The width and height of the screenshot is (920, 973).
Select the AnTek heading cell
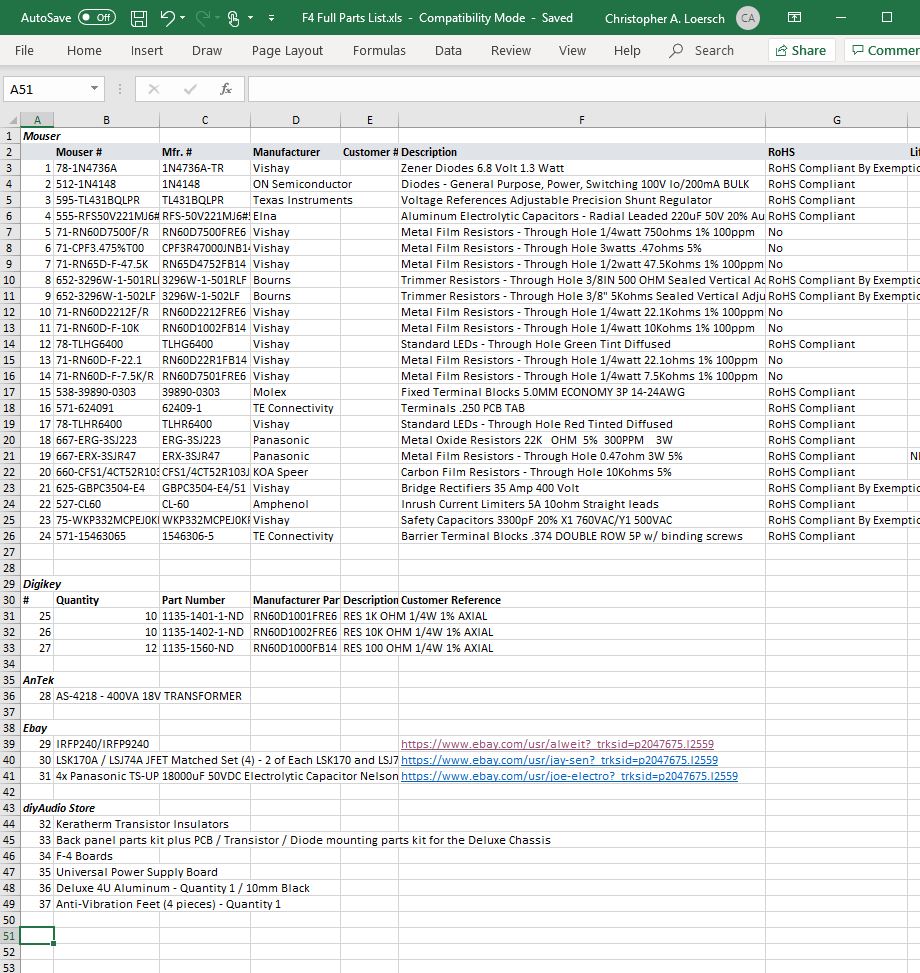pyautogui.click(x=37, y=680)
